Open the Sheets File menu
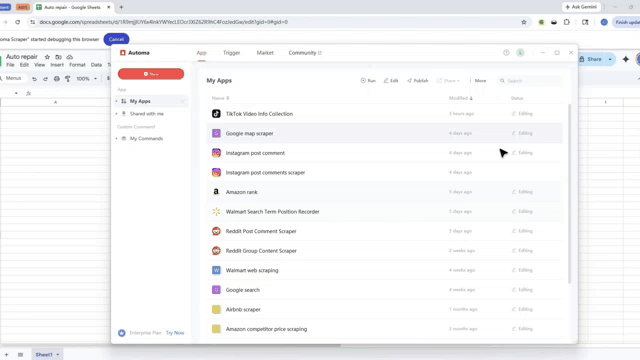 click(10, 65)
